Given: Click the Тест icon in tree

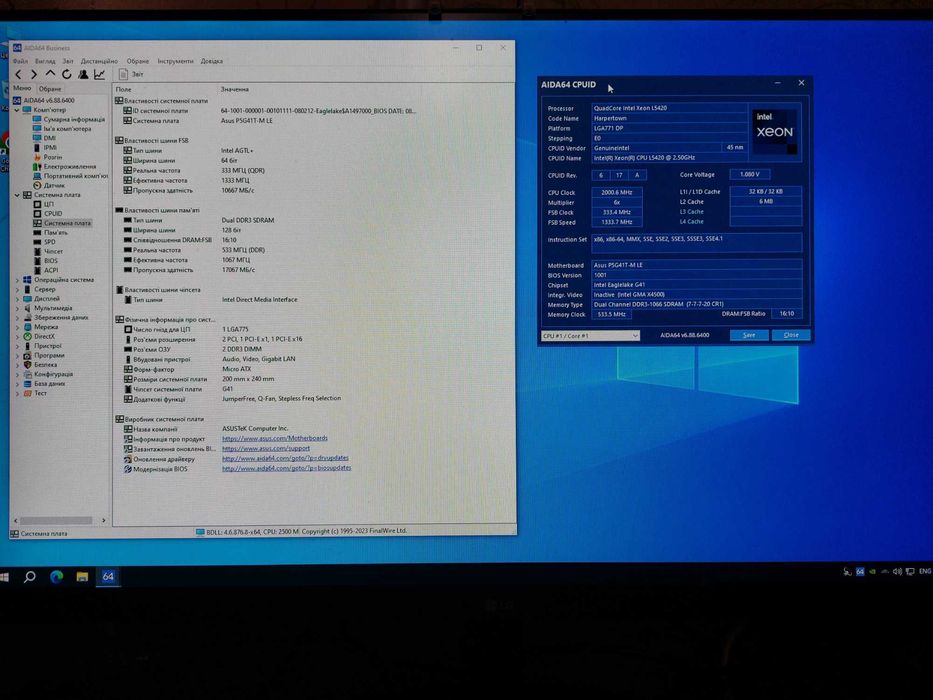Looking at the screenshot, I should point(27,393).
